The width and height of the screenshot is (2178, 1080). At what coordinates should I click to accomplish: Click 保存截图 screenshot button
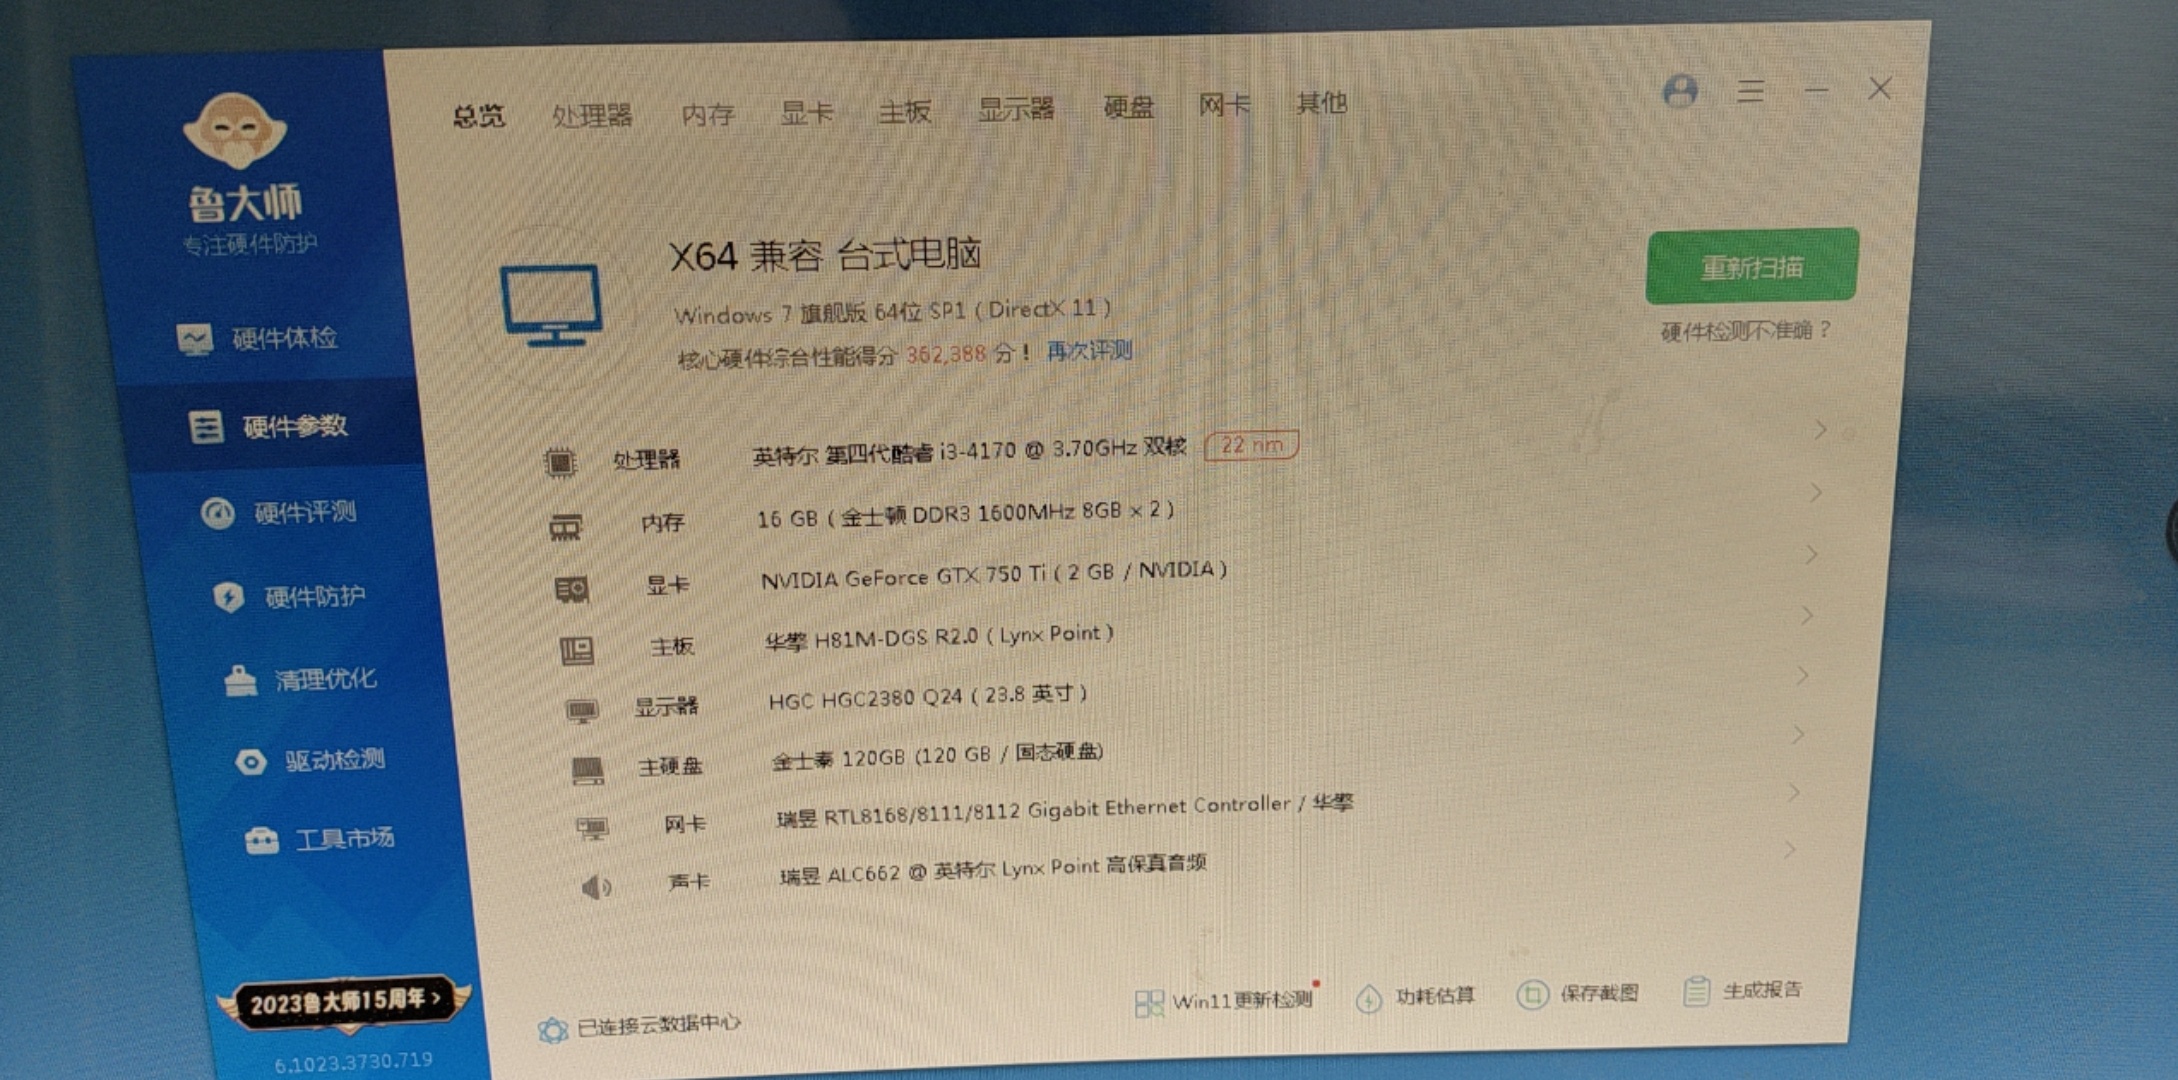click(x=1578, y=993)
